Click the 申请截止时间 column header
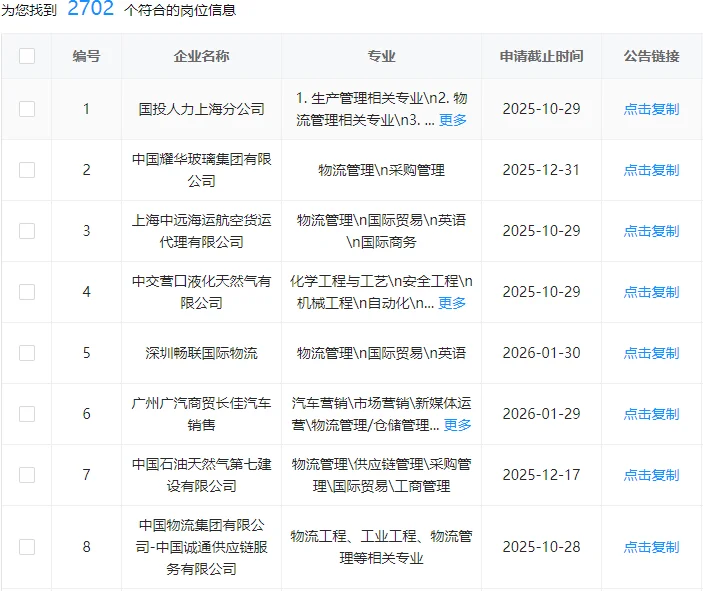 click(x=542, y=56)
